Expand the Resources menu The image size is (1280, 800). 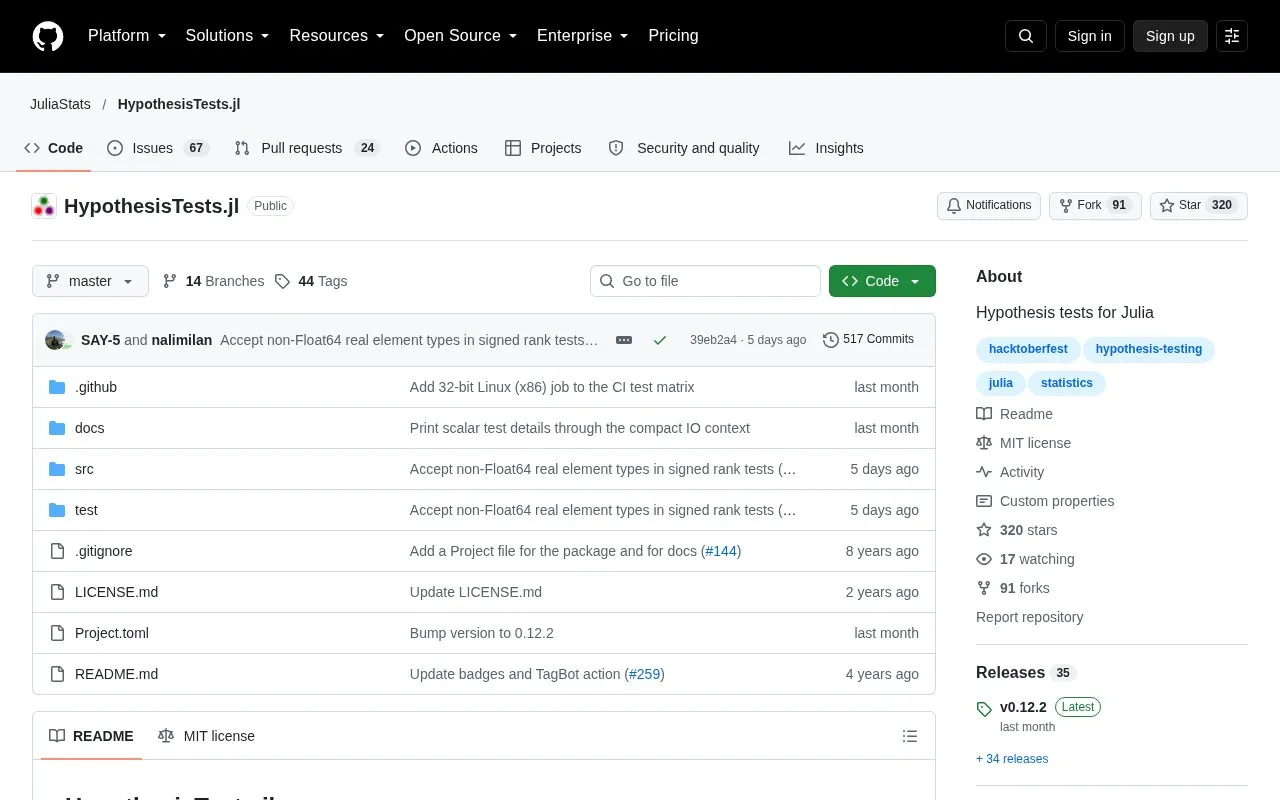pyautogui.click(x=337, y=36)
